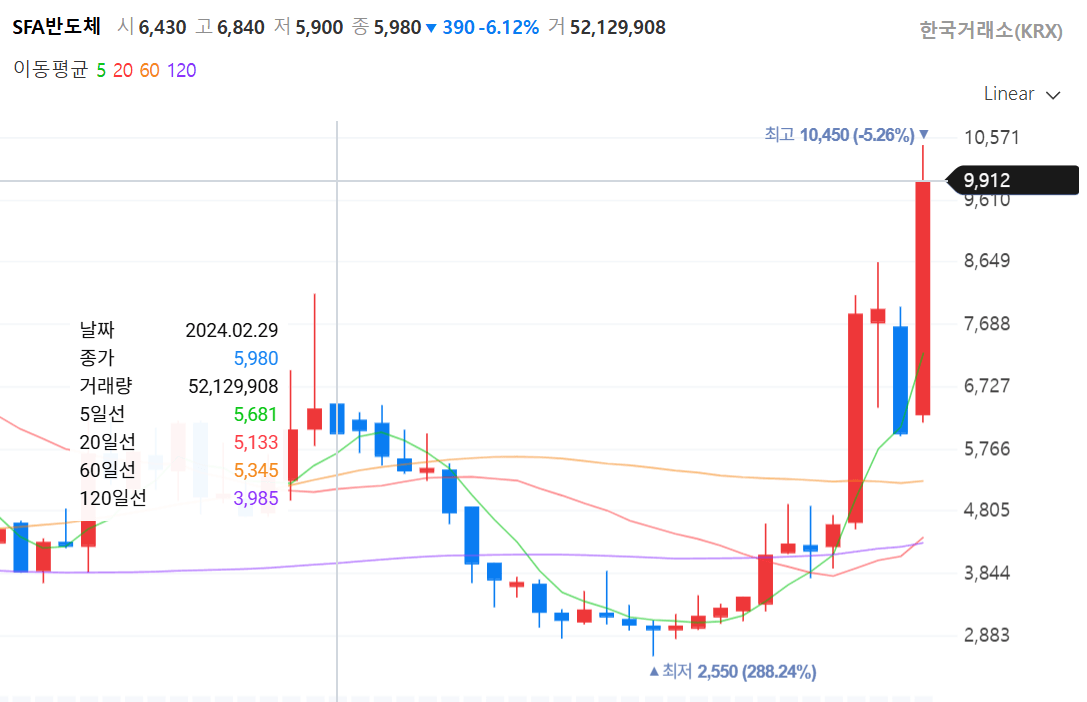Click the 120-day moving average label
Image resolution: width=1087 pixels, height=702 pixels.
click(x=182, y=70)
